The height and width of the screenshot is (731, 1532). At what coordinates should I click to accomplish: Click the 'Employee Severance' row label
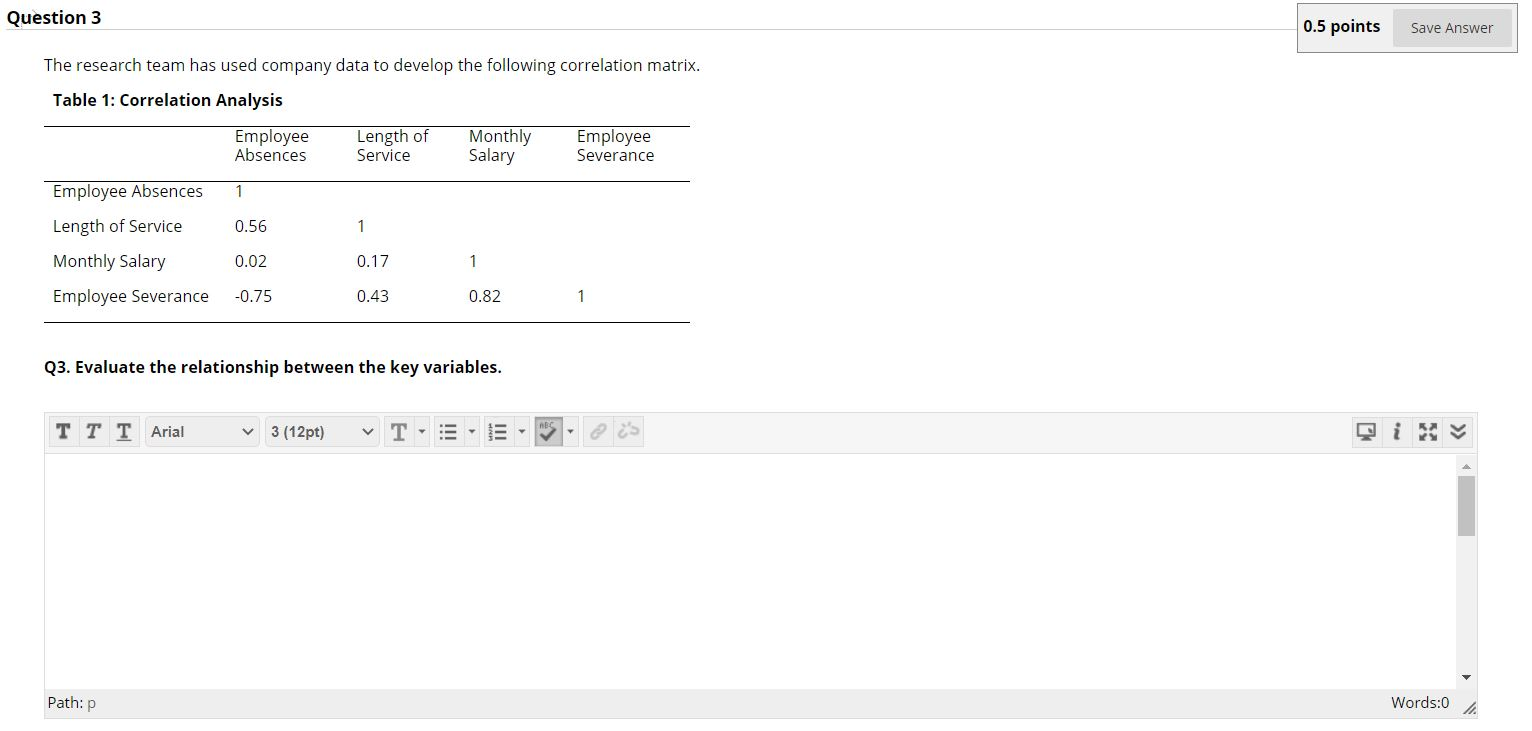coord(131,296)
